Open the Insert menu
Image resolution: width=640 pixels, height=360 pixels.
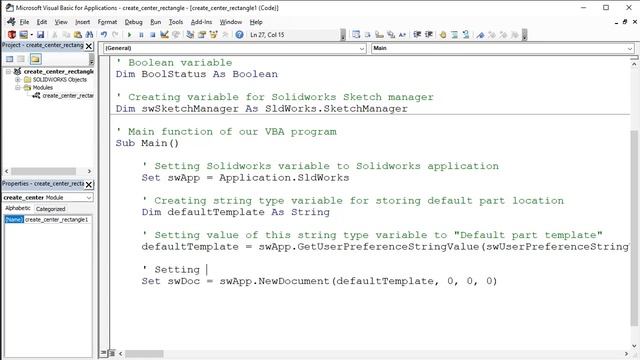(82, 22)
